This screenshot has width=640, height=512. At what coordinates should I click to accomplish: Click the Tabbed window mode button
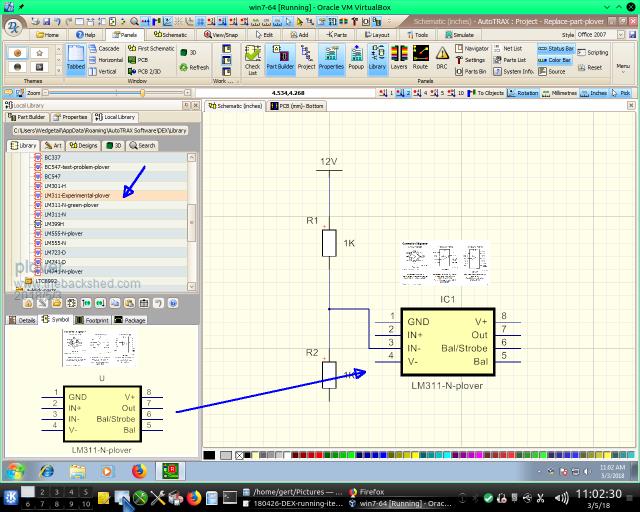[76, 58]
